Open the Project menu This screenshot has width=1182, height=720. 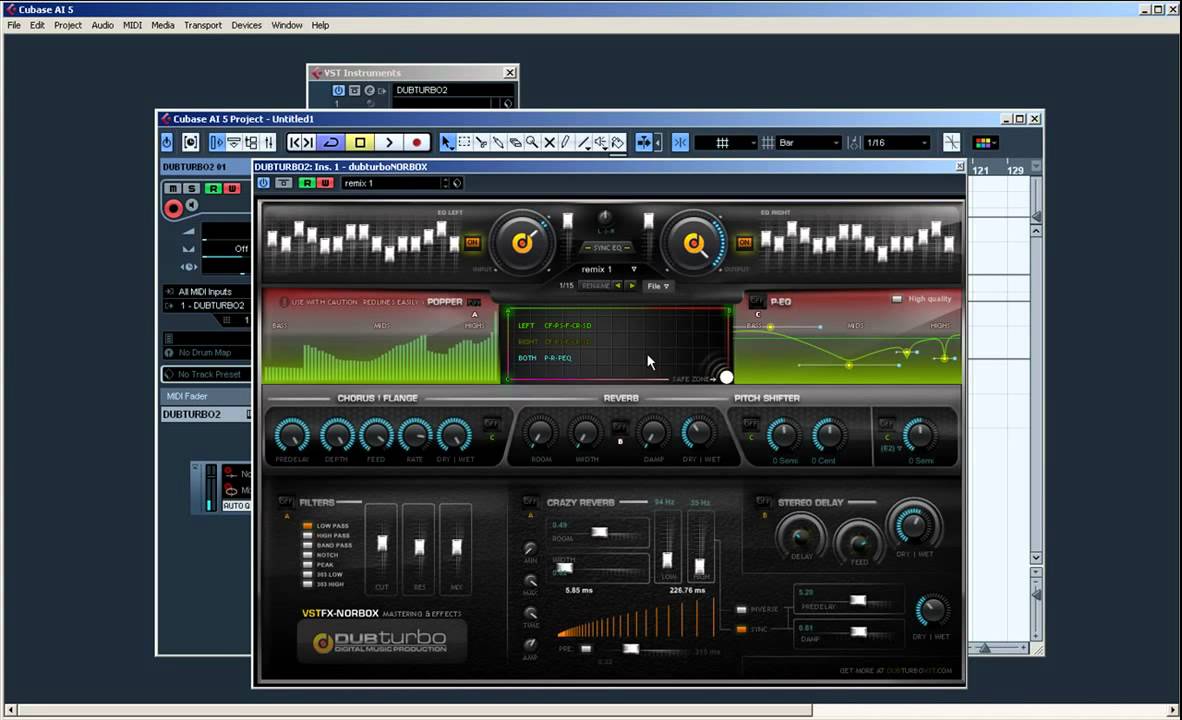point(68,25)
